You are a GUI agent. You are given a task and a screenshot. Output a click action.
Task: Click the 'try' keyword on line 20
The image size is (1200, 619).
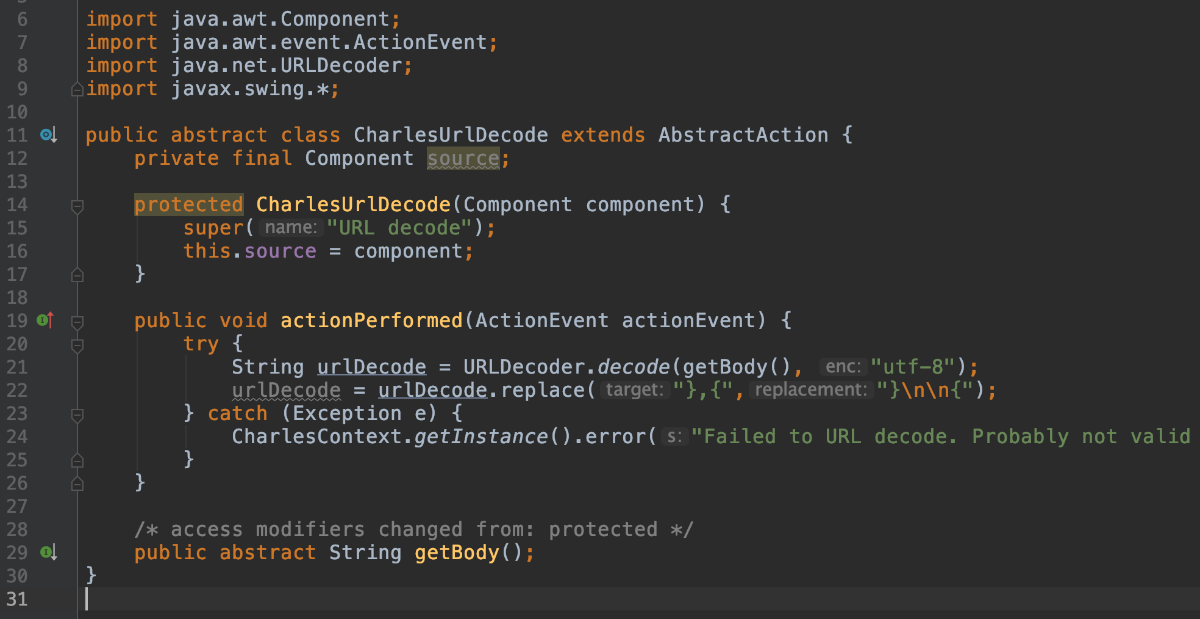tap(201, 344)
